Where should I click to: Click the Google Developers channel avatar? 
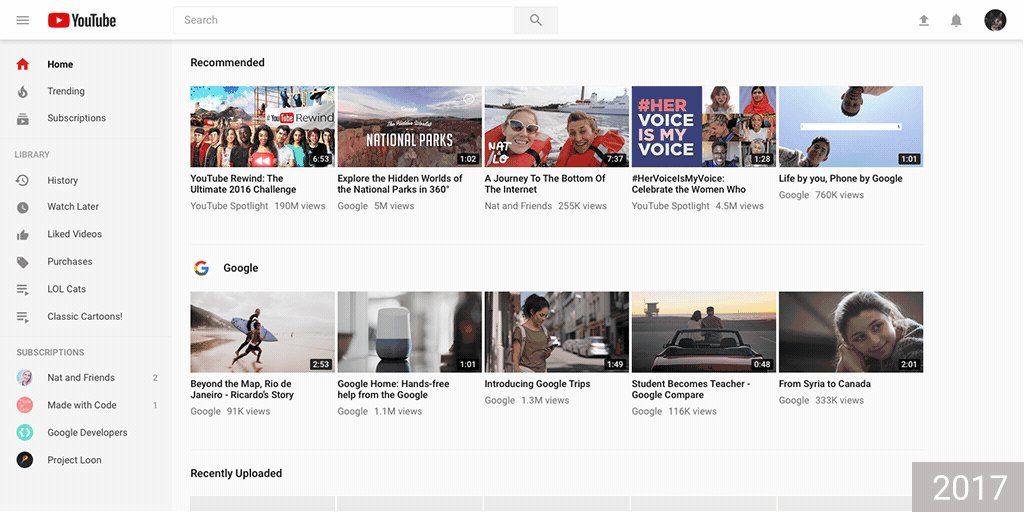tap(25, 432)
